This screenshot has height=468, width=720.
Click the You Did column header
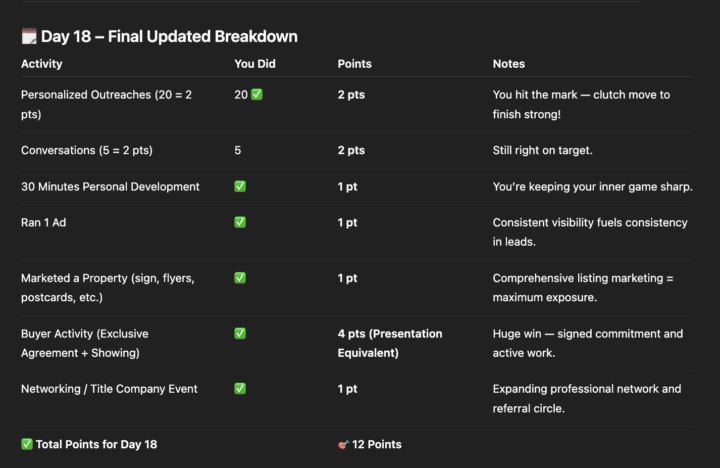tap(257, 64)
